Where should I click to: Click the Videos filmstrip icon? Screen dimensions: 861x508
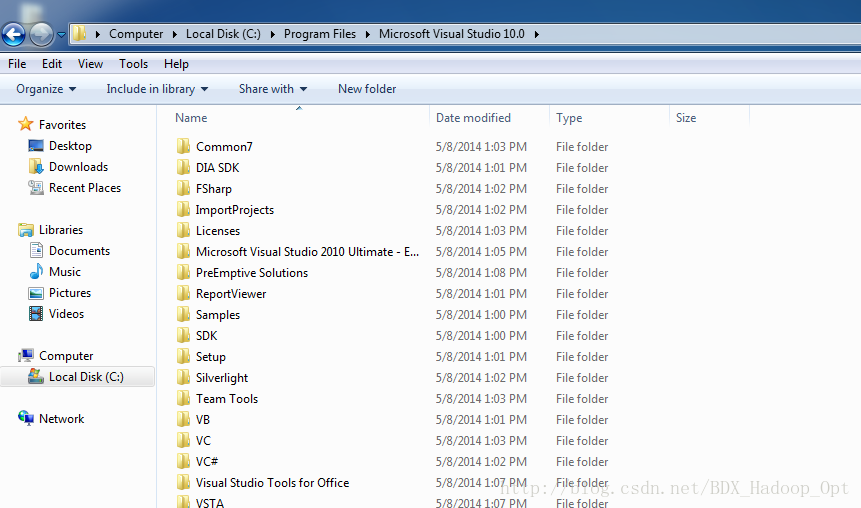point(36,314)
